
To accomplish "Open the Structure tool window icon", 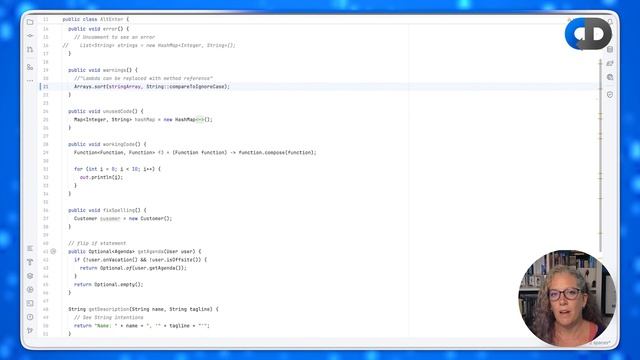I will coord(30,67).
